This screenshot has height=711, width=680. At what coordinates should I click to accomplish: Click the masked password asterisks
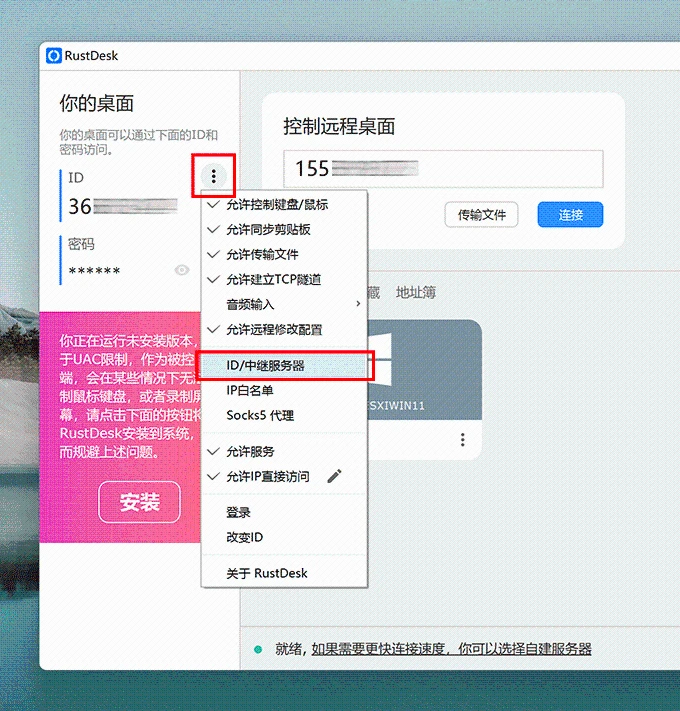tap(94, 271)
